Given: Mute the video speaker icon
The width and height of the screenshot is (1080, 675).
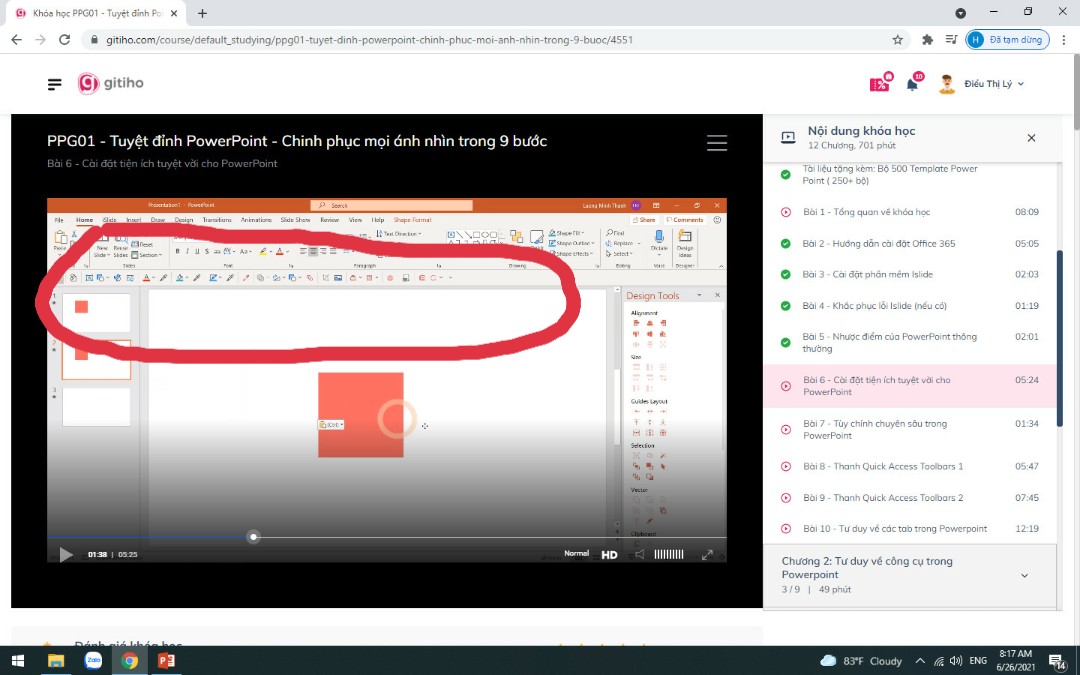Looking at the screenshot, I should (640, 554).
